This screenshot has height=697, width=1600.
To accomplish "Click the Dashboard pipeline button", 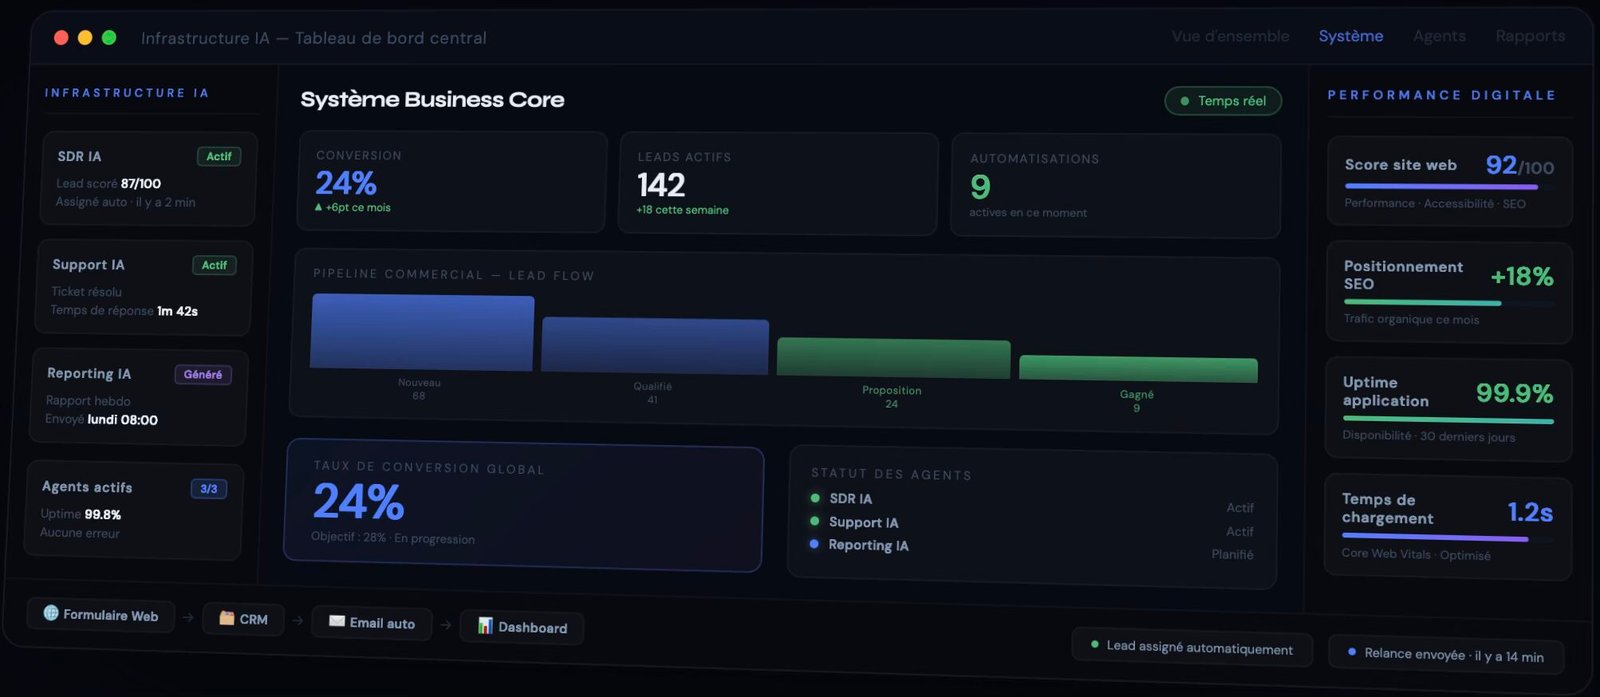I will pos(522,627).
